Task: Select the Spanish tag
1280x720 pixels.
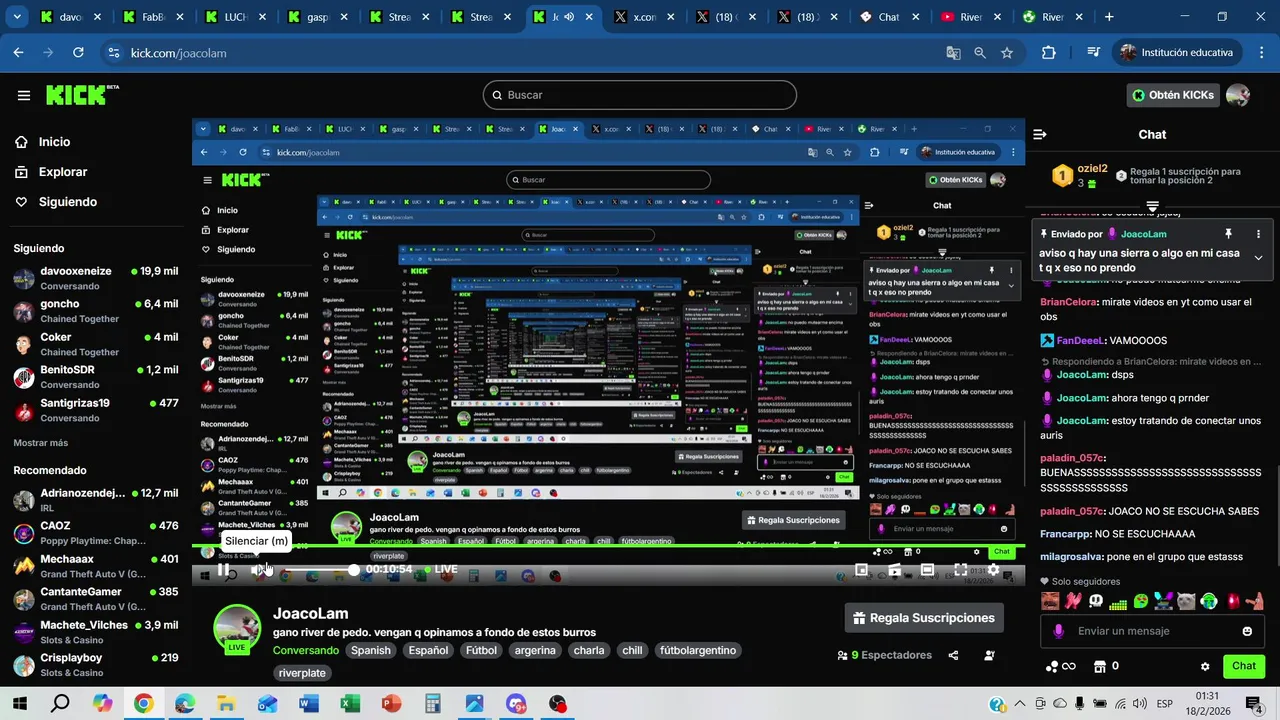Action: [371, 650]
